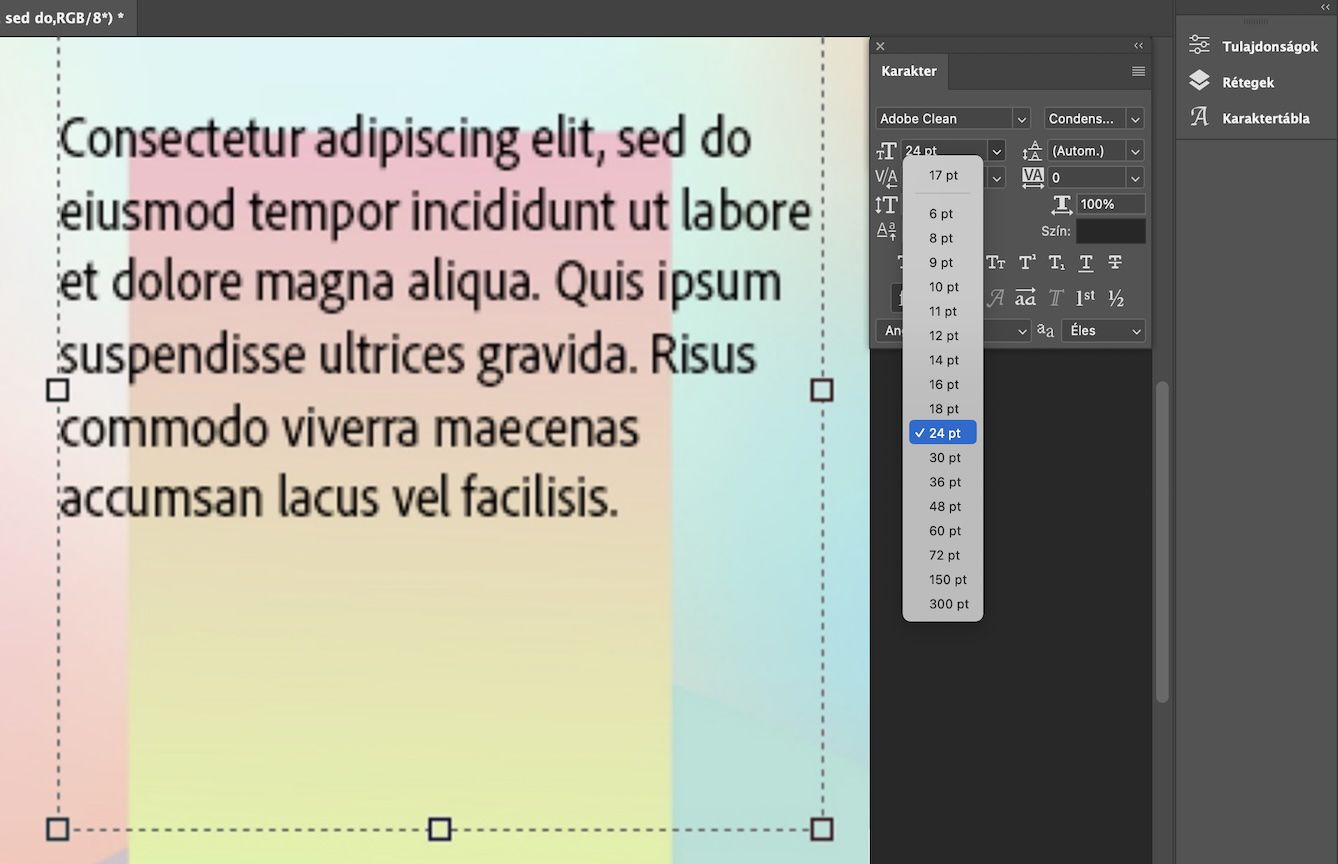Click the word 'Consectetur' in the canvas text
1338x864 pixels.
pos(183,139)
